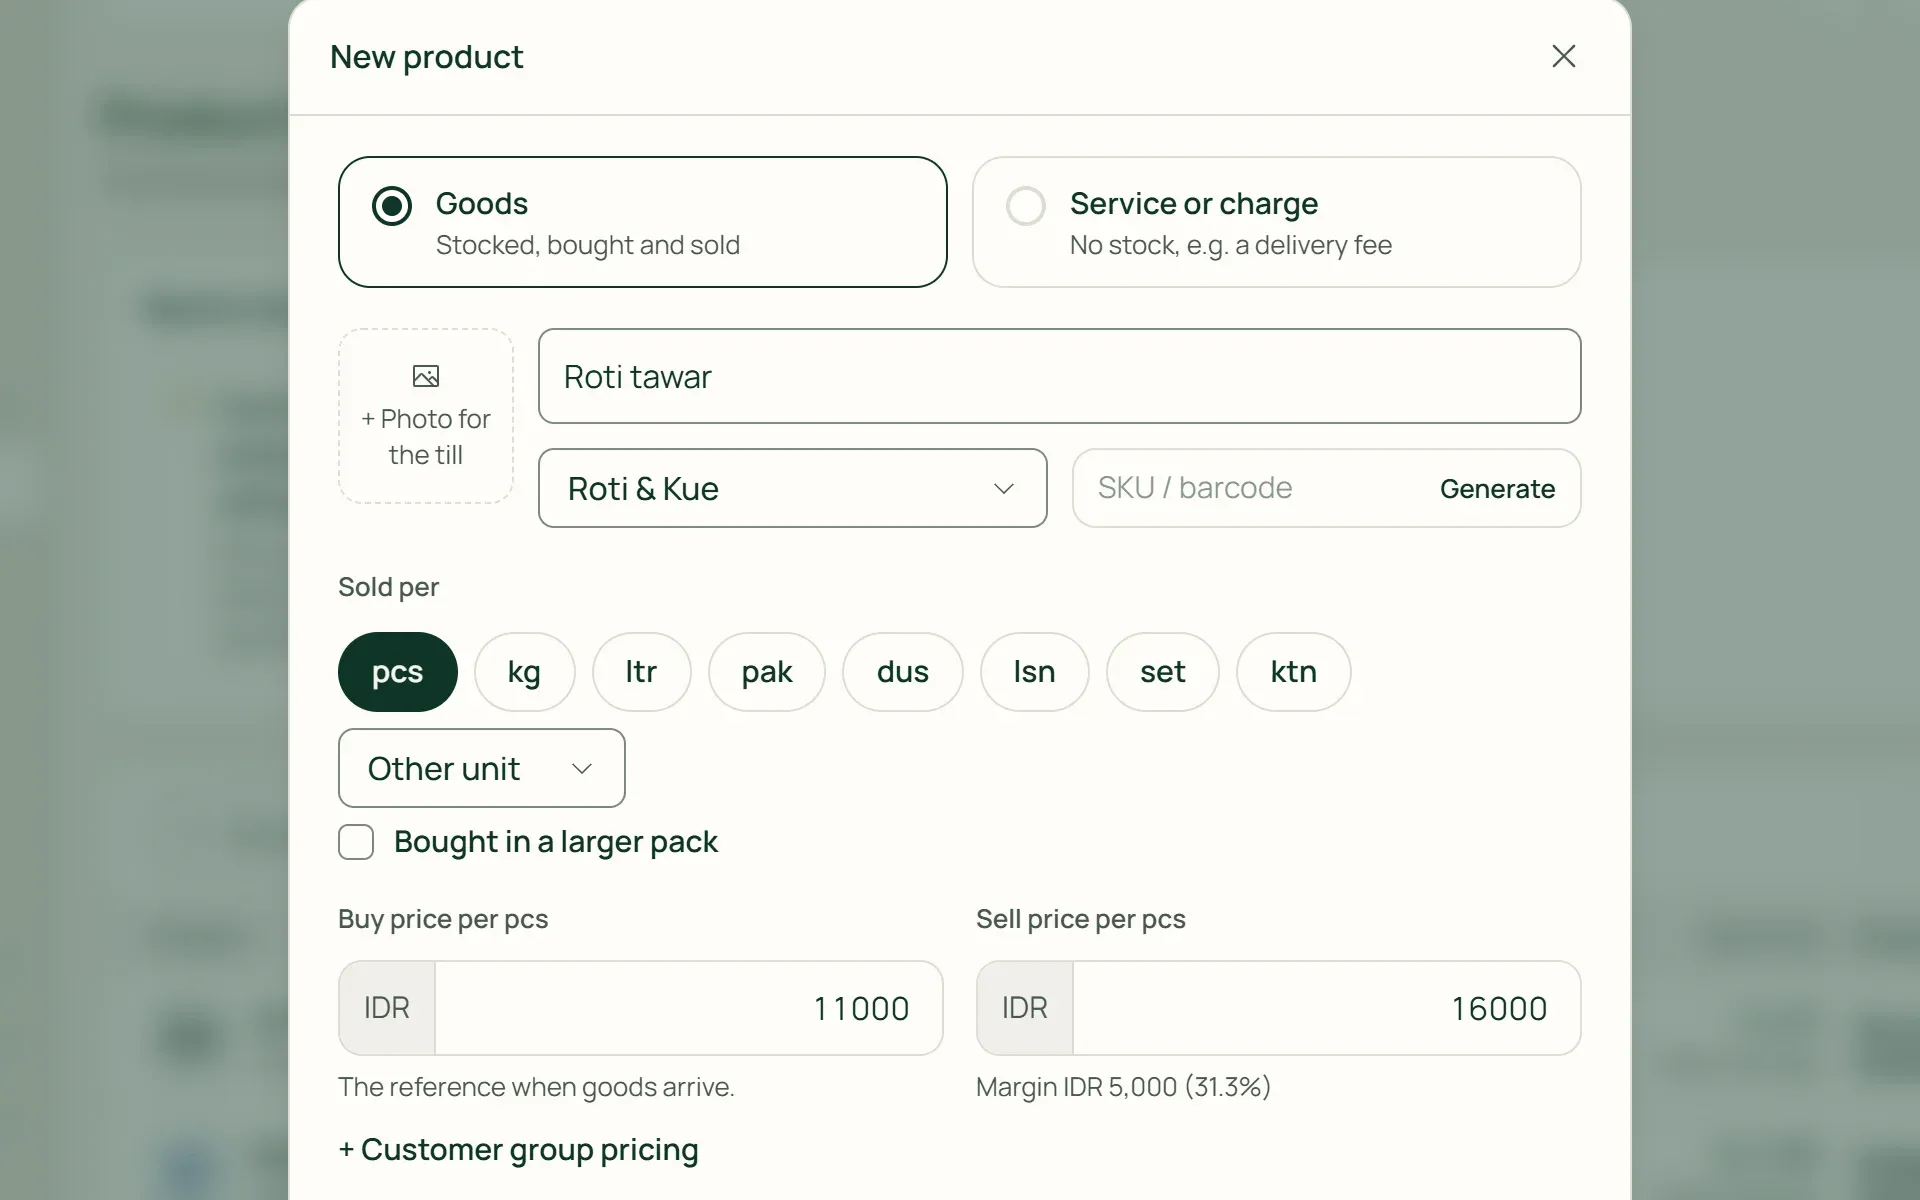Viewport: 1920px width, 1200px height.
Task: Choose lsn as the sold-per unit
Action: tap(1034, 672)
